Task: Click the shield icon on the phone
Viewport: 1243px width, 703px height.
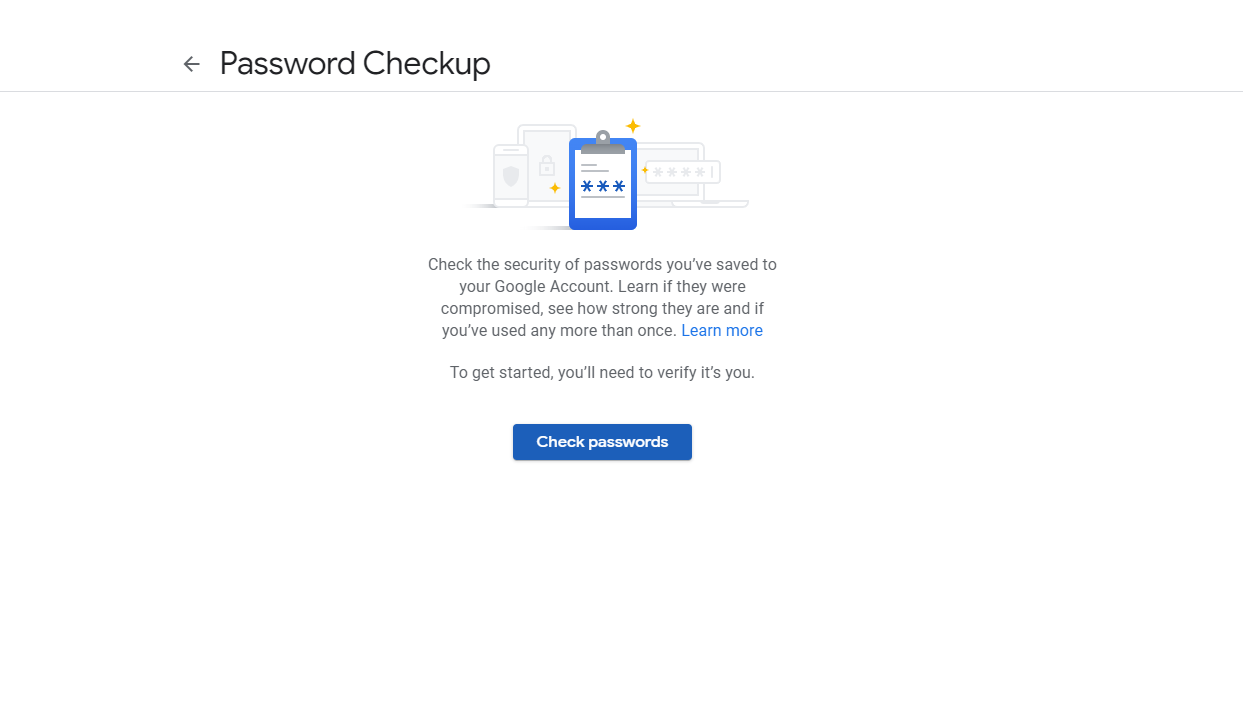Action: 511,176
